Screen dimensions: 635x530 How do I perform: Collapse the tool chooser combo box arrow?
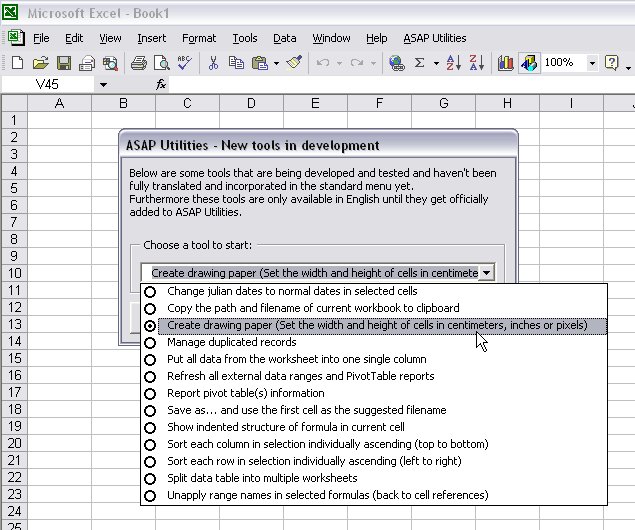click(x=486, y=273)
